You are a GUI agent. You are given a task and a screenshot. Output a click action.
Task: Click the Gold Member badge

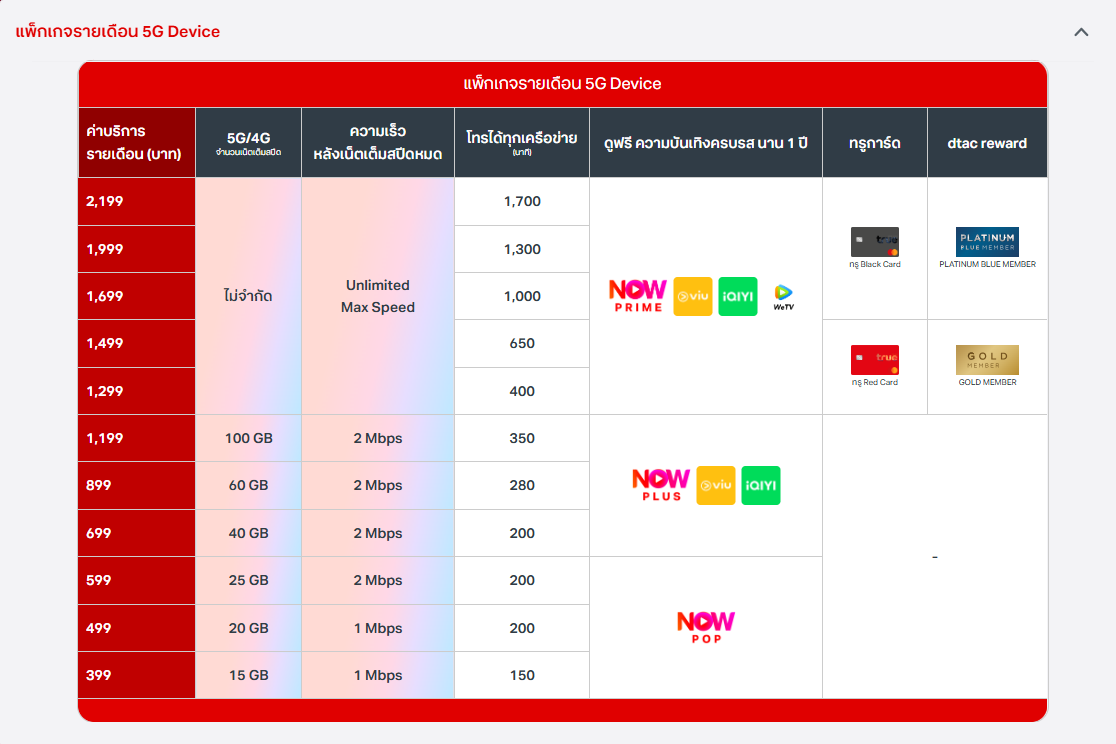point(987,360)
